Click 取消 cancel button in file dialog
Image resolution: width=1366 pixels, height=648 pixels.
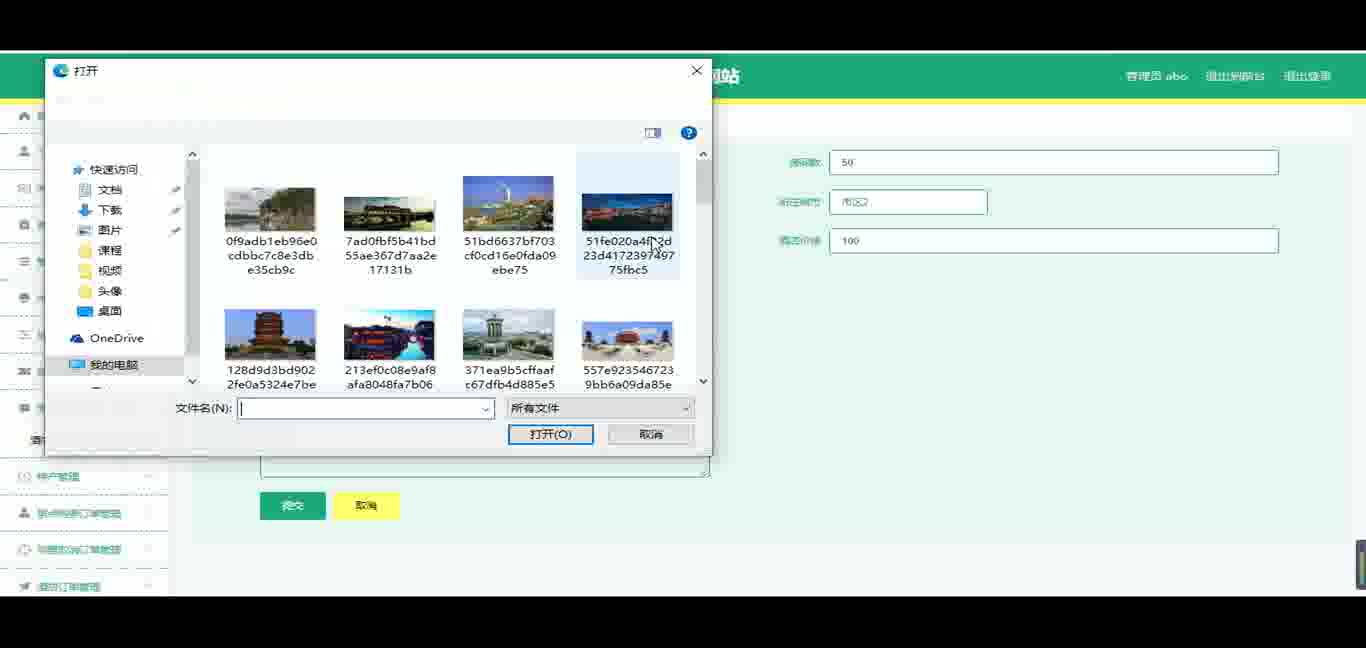click(651, 434)
